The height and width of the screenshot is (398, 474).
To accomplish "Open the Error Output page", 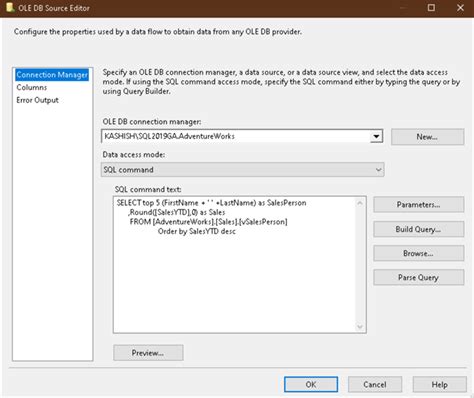I will tap(37, 100).
